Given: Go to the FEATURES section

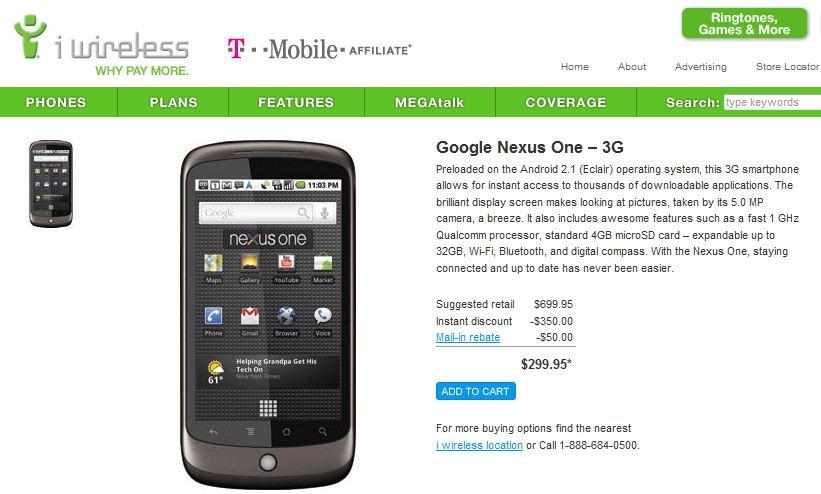Looking at the screenshot, I should tap(296, 102).
